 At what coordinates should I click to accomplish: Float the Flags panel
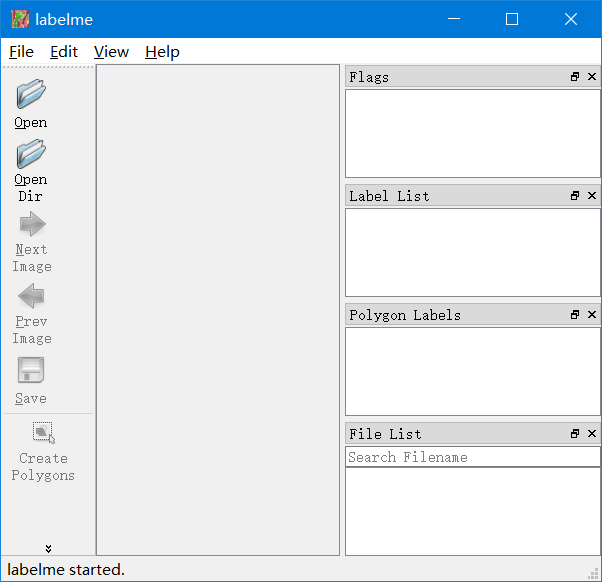point(575,77)
